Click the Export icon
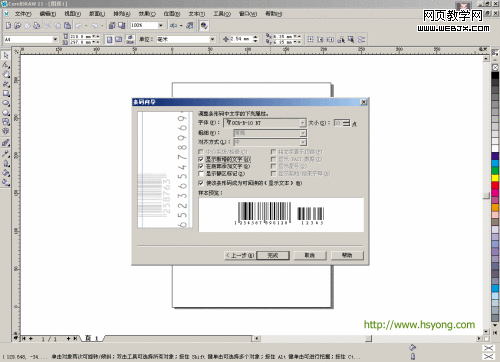 click(x=122, y=25)
